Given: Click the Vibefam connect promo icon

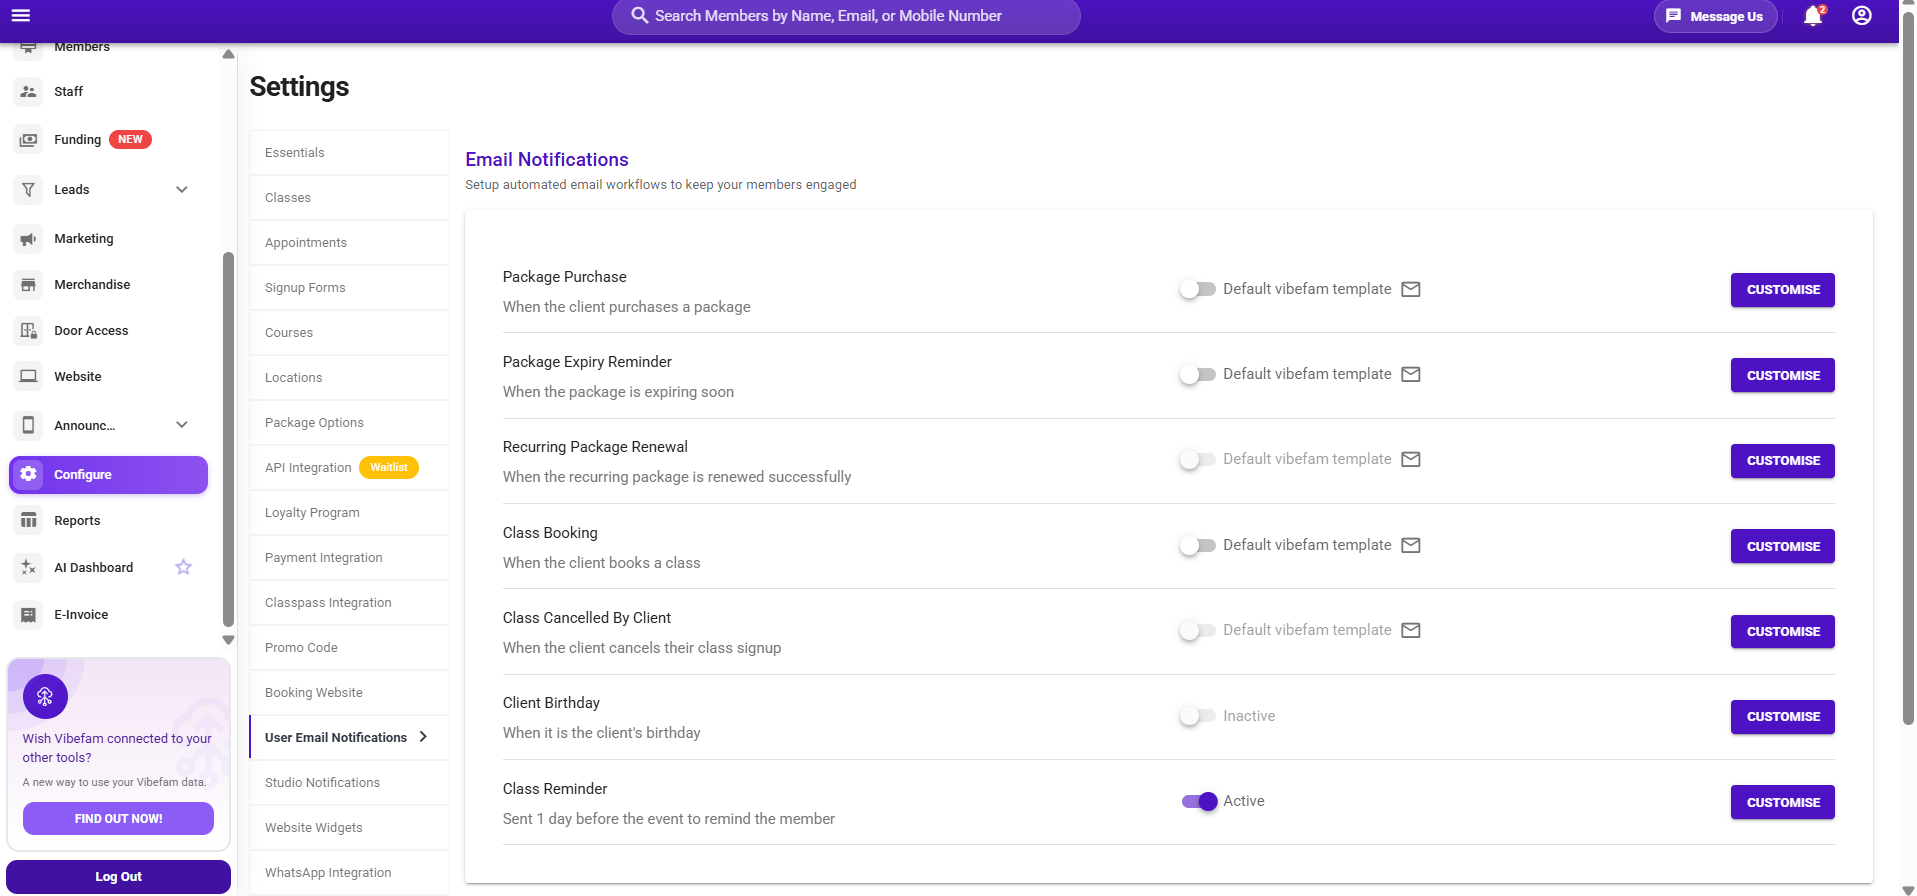Looking at the screenshot, I should click(45, 697).
